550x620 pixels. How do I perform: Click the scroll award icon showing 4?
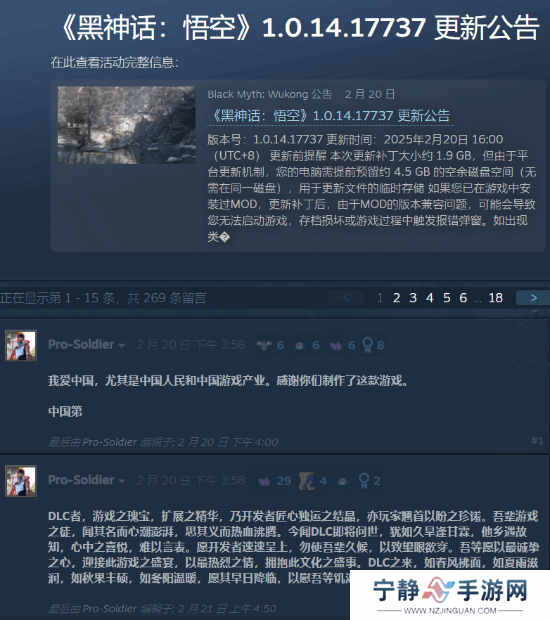307,481
